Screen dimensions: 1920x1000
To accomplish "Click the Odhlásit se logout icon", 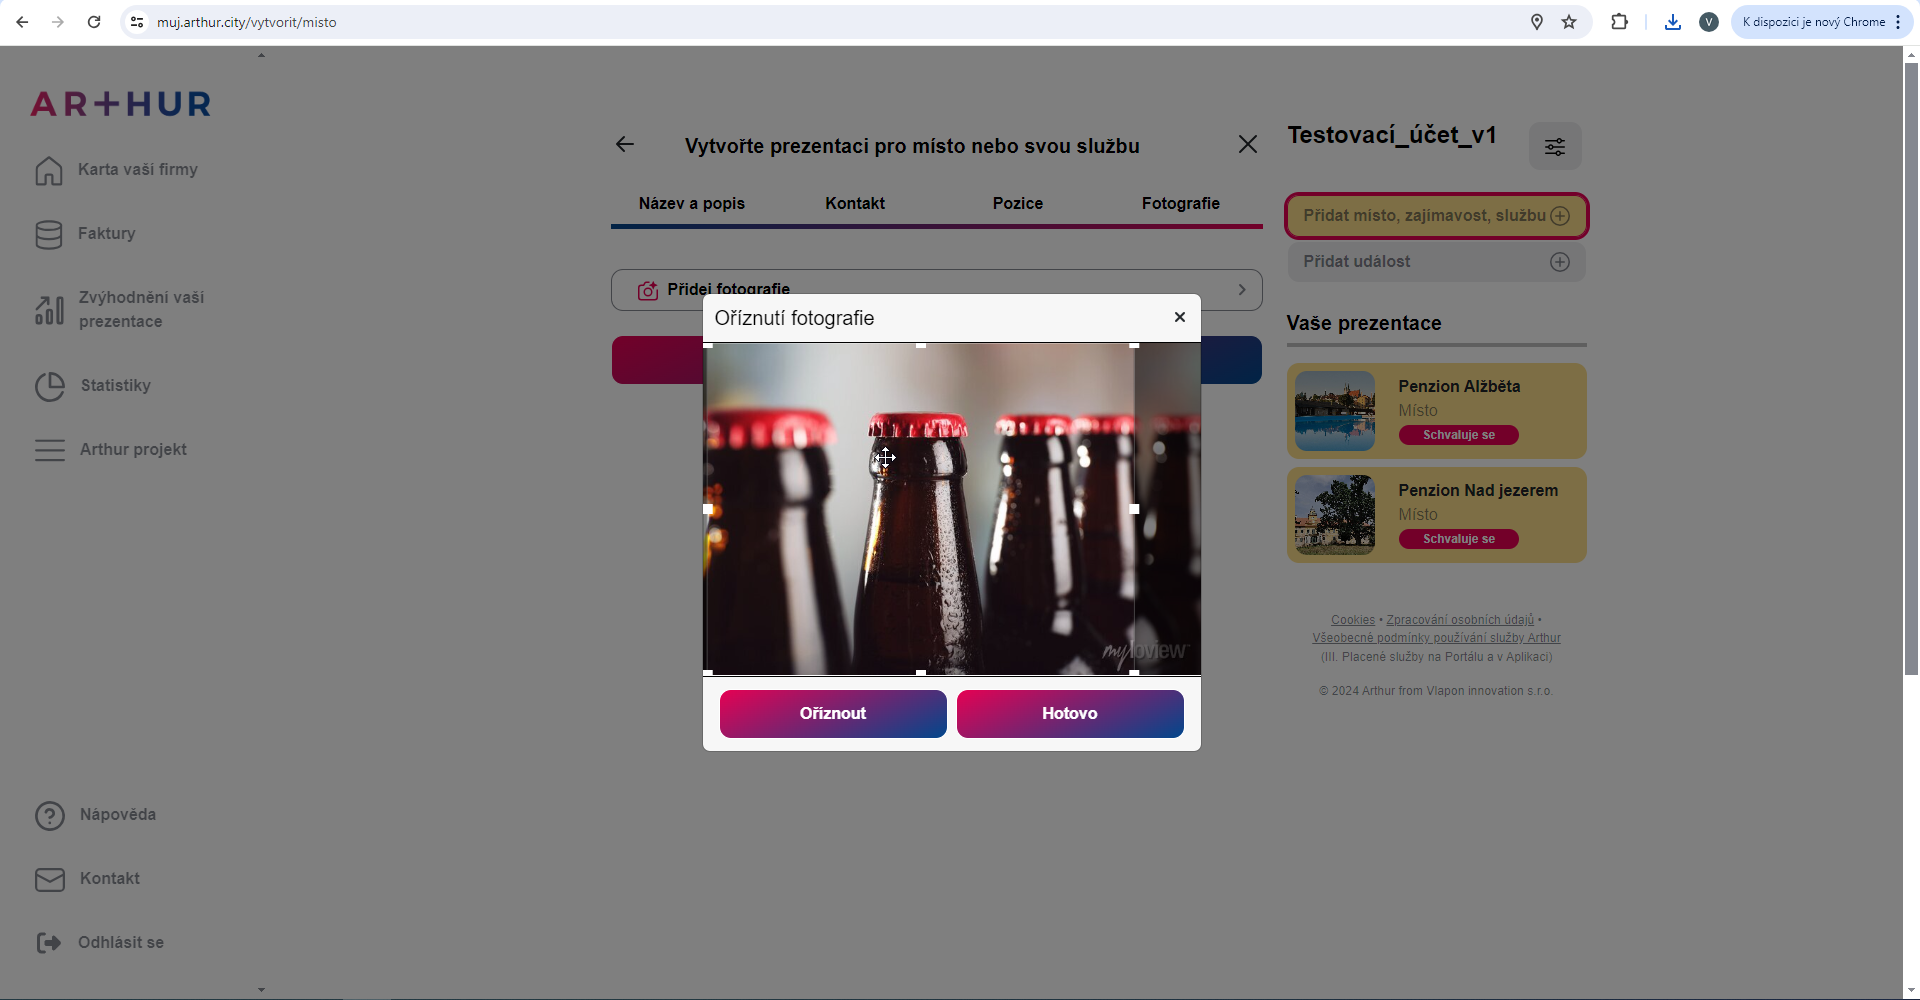I will [49, 943].
